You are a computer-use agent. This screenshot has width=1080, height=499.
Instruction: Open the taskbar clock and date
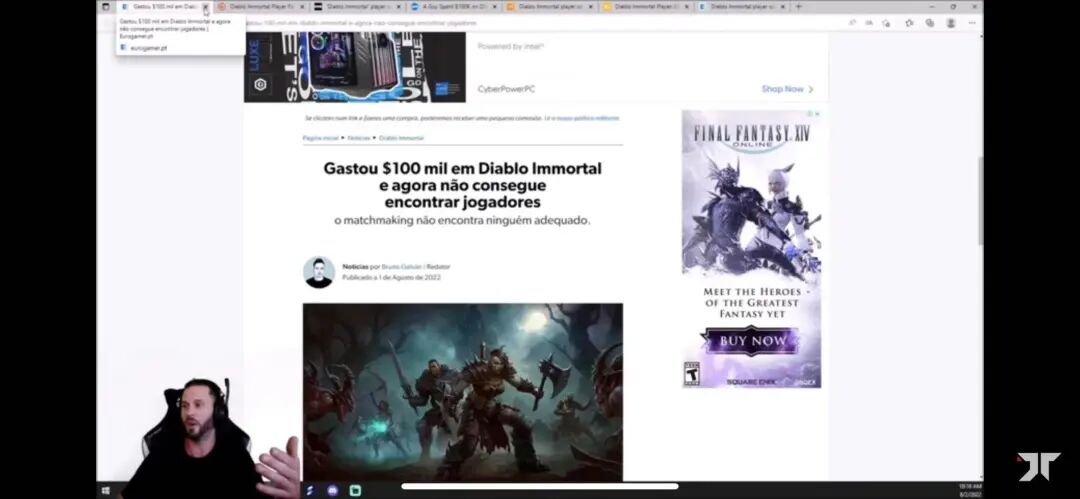(970, 490)
